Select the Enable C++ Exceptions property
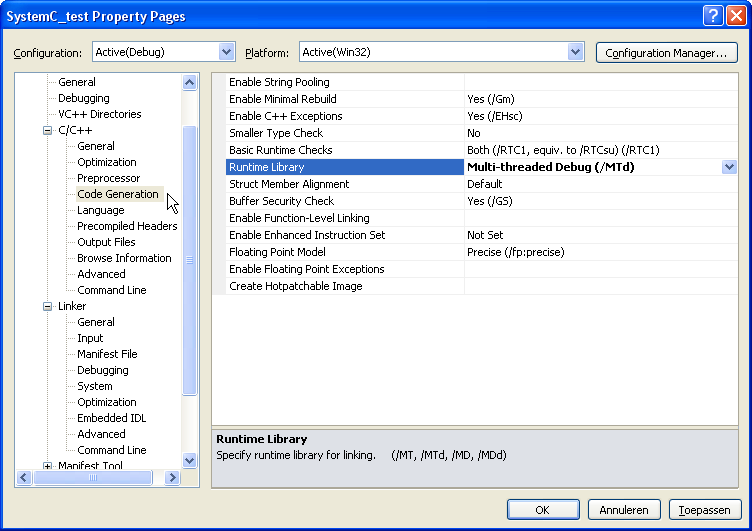The width and height of the screenshot is (752, 531). (285, 116)
